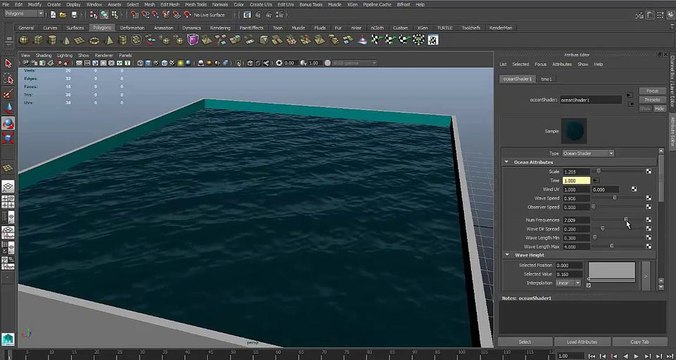This screenshot has width=676, height=360.
Task: Click the Num Frequencies map checker button
Action: coord(648,220)
